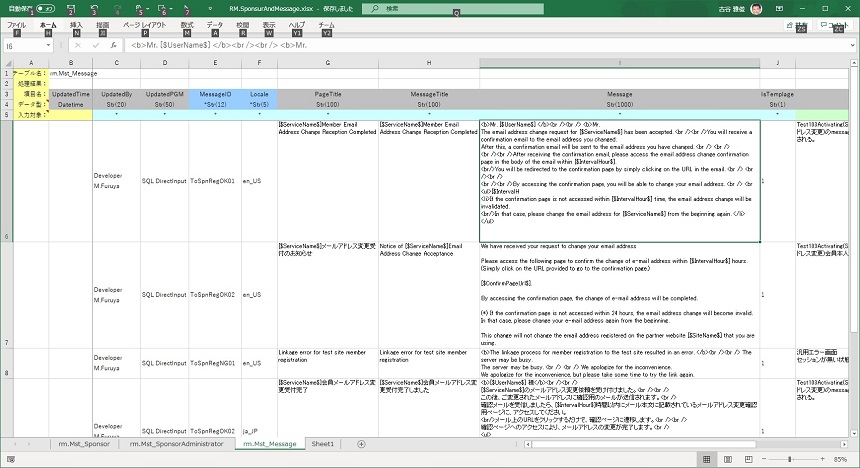Click the previous sheet navigation arrow
860x468 pixels.
[x=14, y=444]
